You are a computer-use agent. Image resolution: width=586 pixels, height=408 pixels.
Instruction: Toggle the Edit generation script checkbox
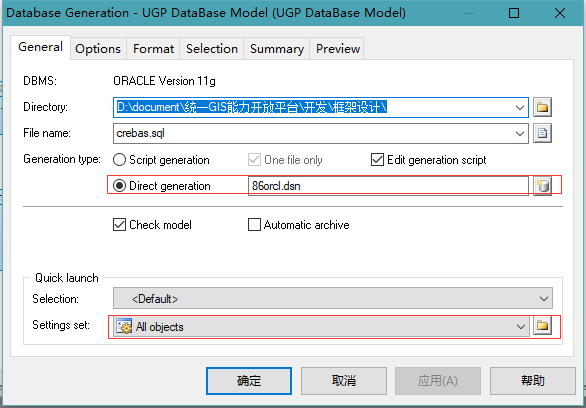(x=377, y=160)
